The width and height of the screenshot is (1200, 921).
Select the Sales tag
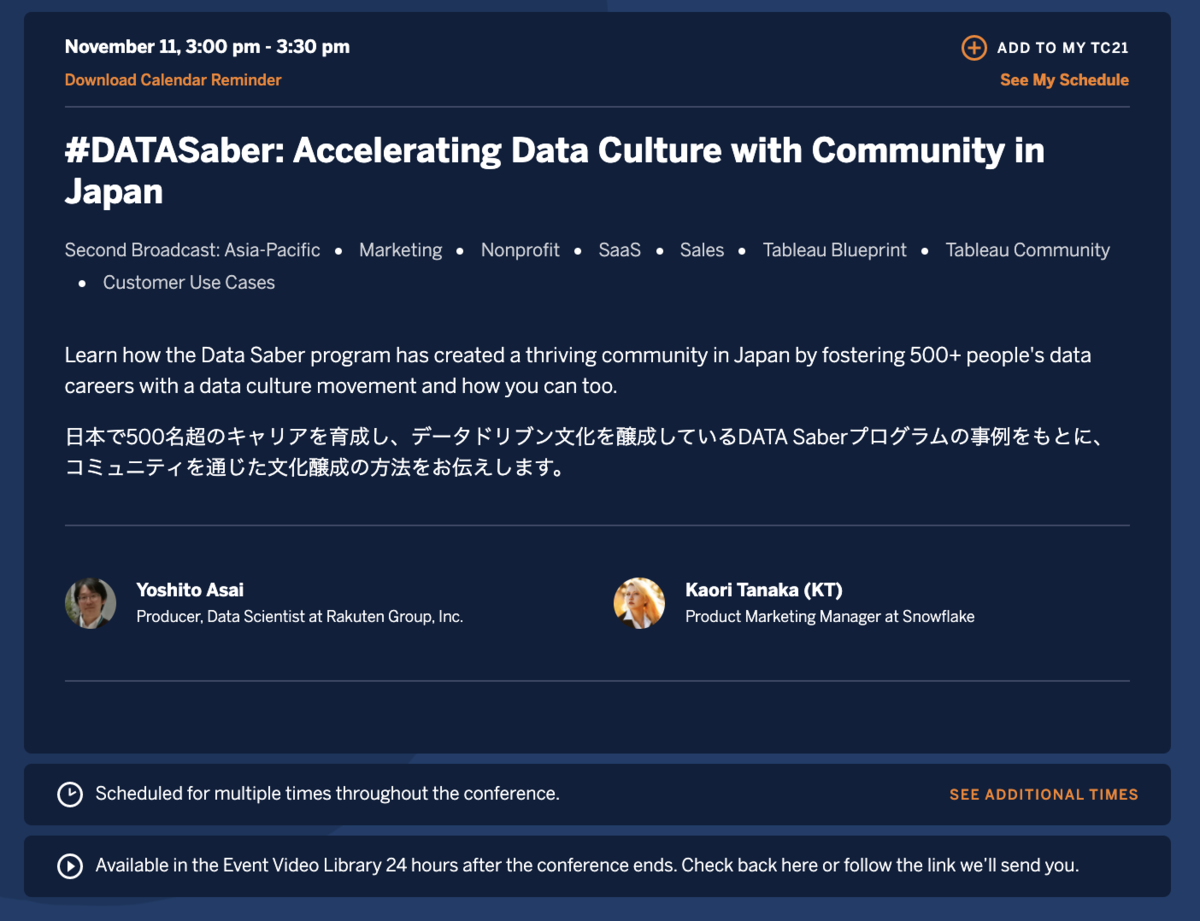701,250
